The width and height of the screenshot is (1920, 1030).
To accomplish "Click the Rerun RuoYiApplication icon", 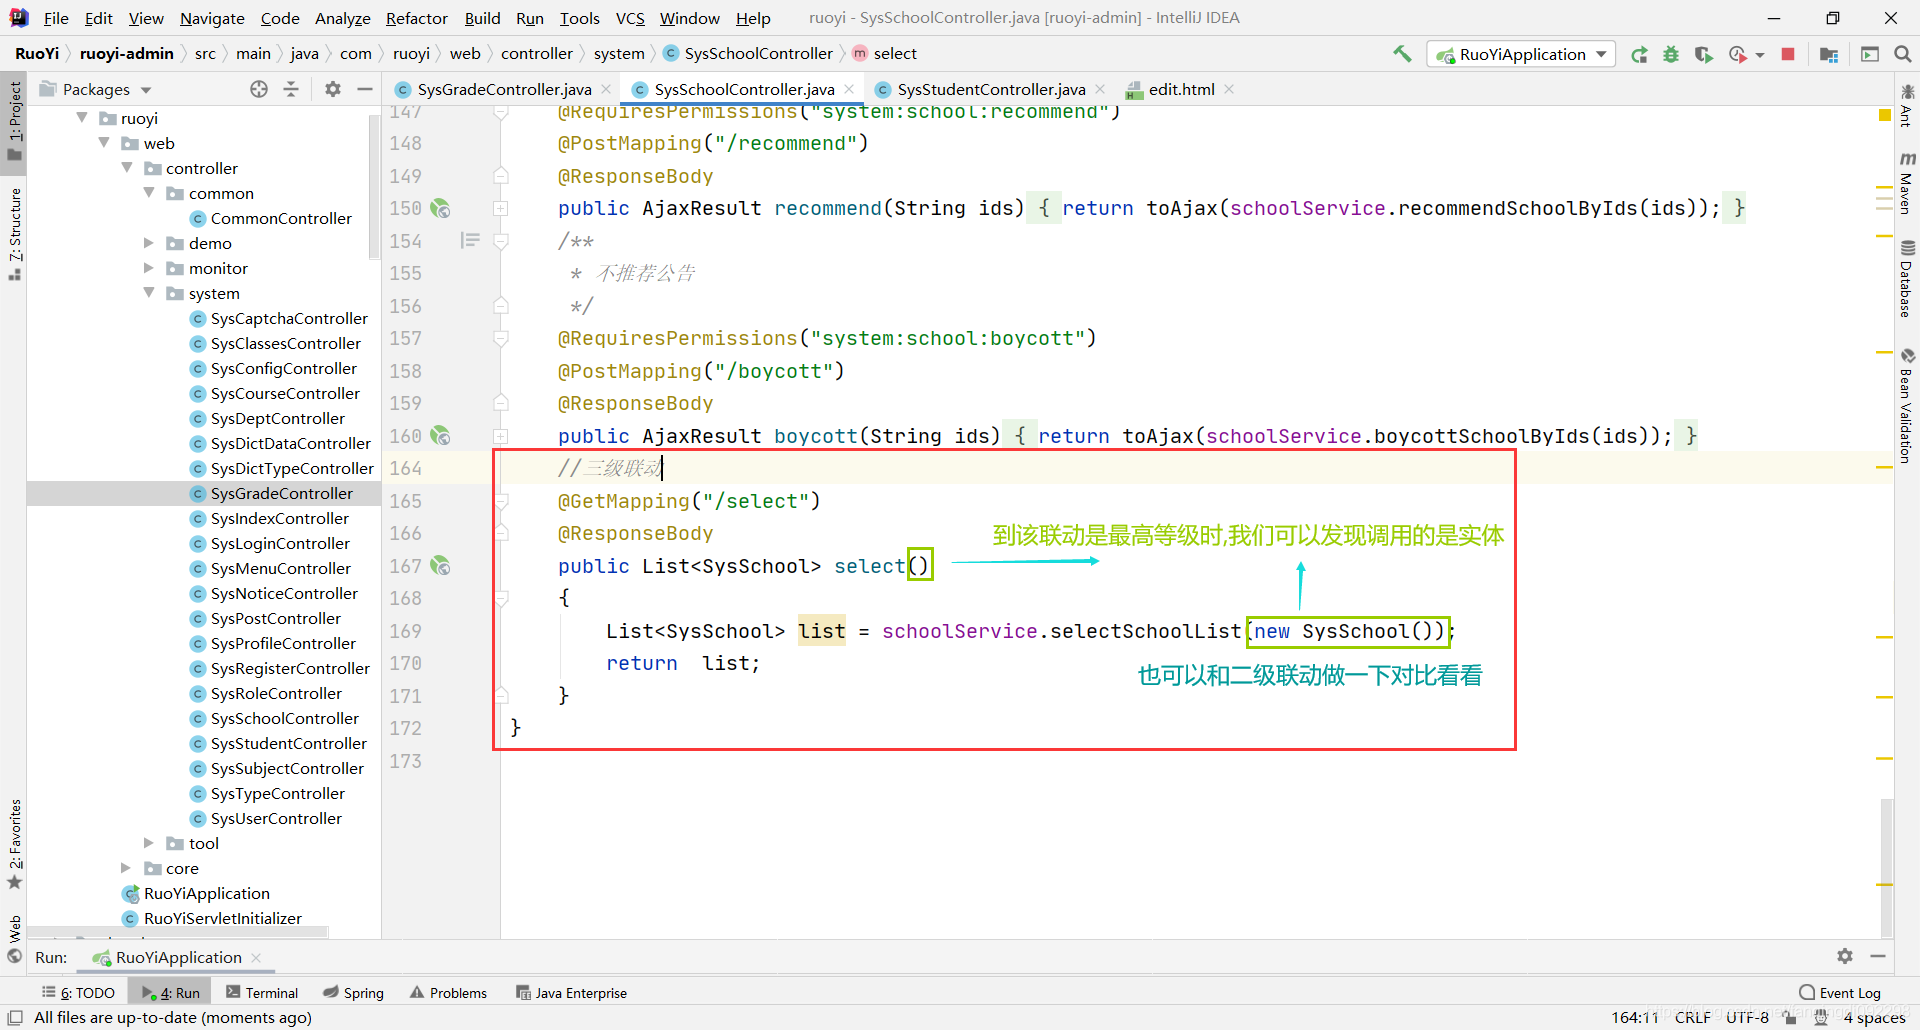I will point(1639,54).
